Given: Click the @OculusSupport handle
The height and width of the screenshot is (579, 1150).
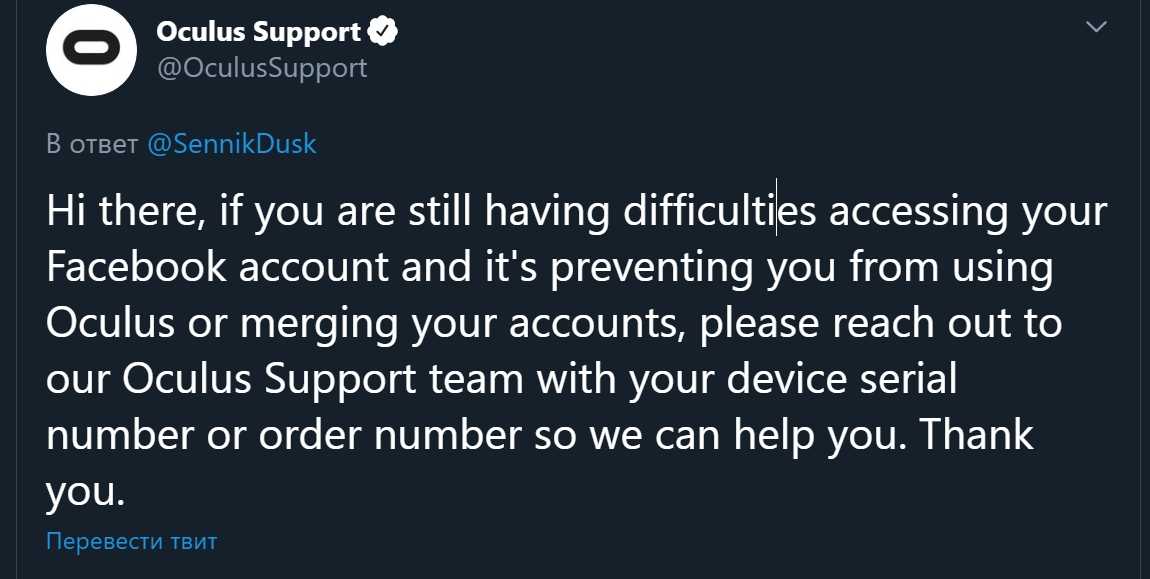Looking at the screenshot, I should tap(262, 68).
